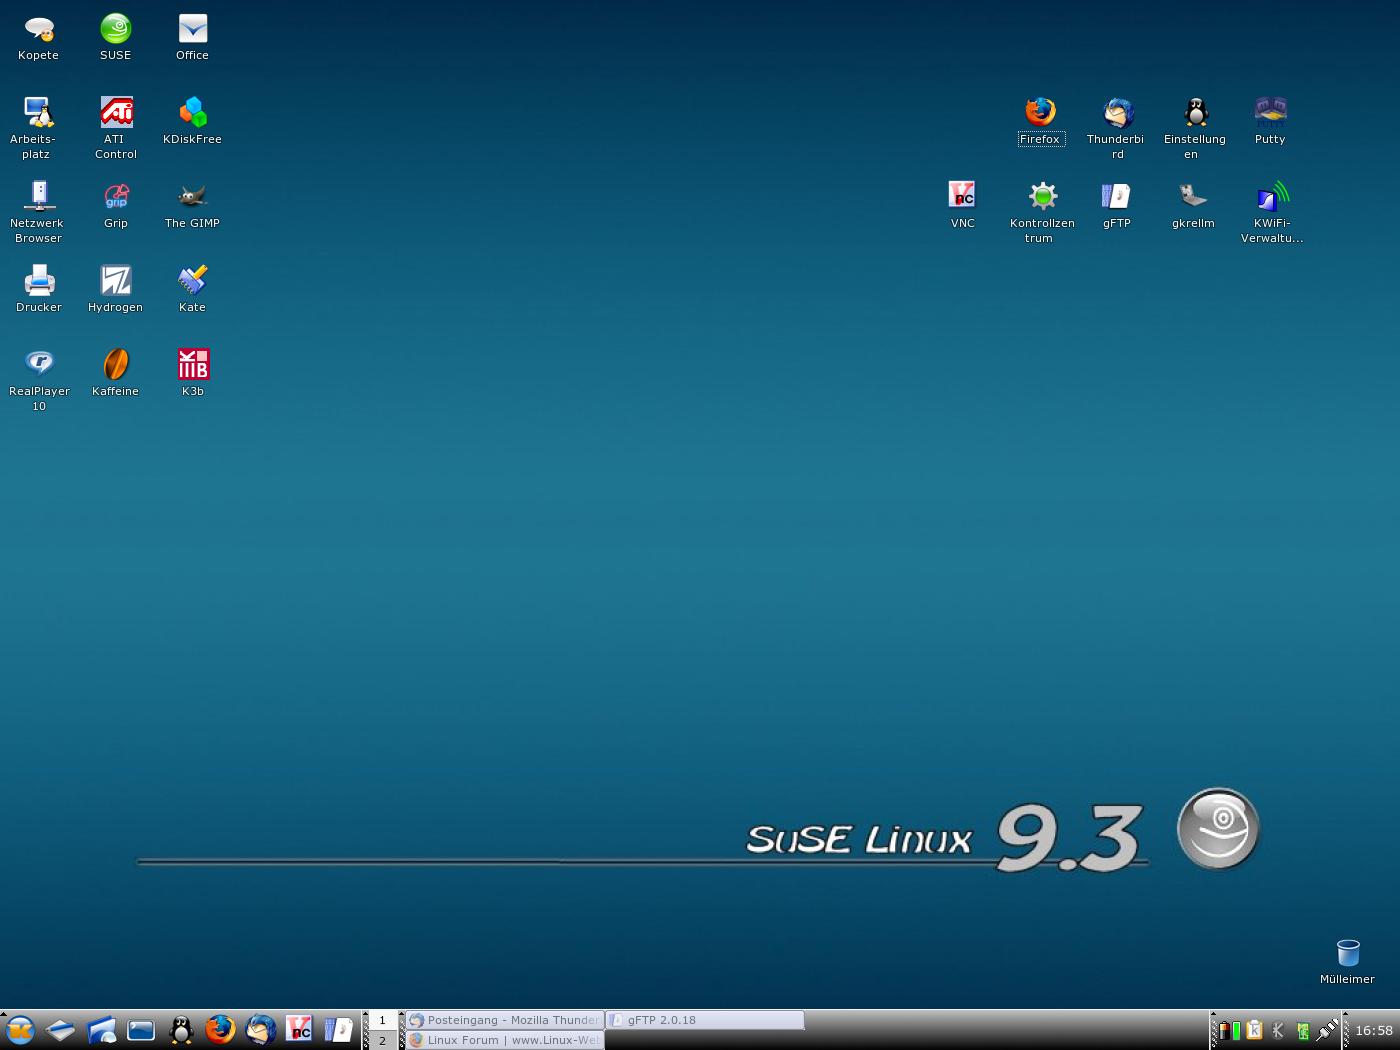
Task: Open the K menu in the panel
Action: [x=20, y=1029]
